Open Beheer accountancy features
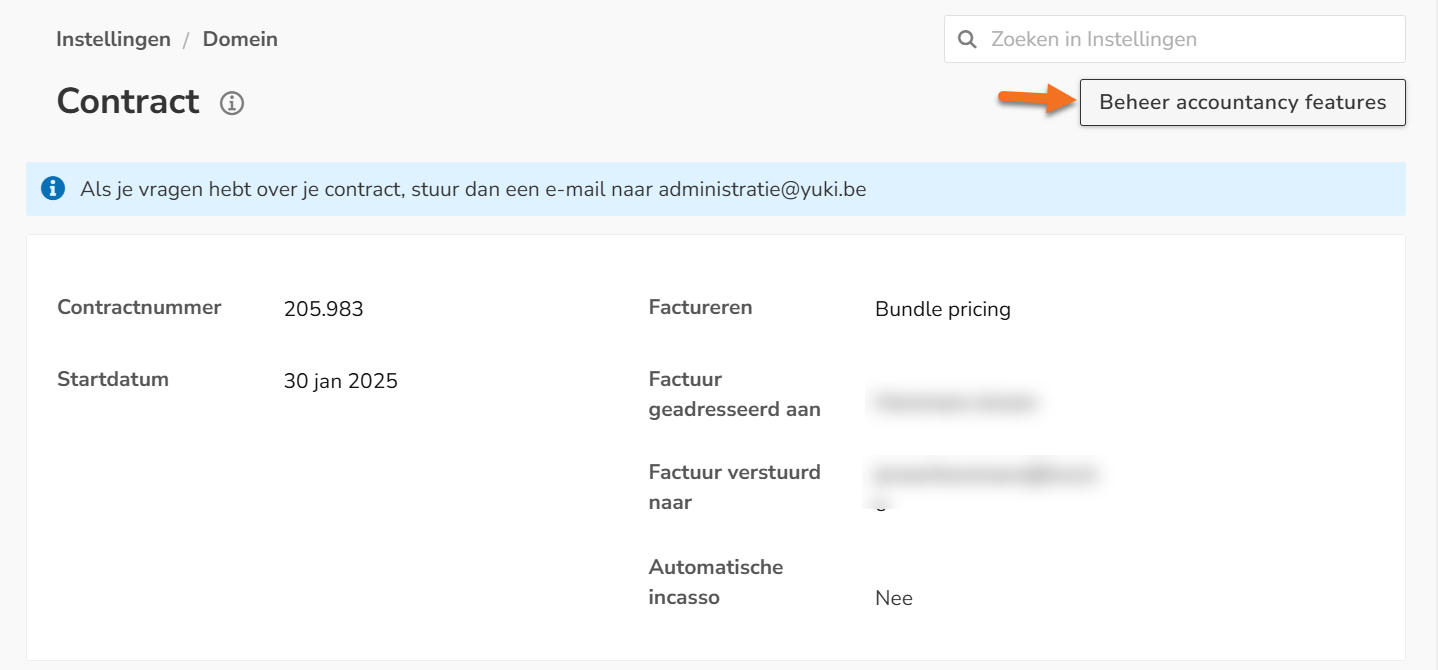 click(x=1243, y=102)
